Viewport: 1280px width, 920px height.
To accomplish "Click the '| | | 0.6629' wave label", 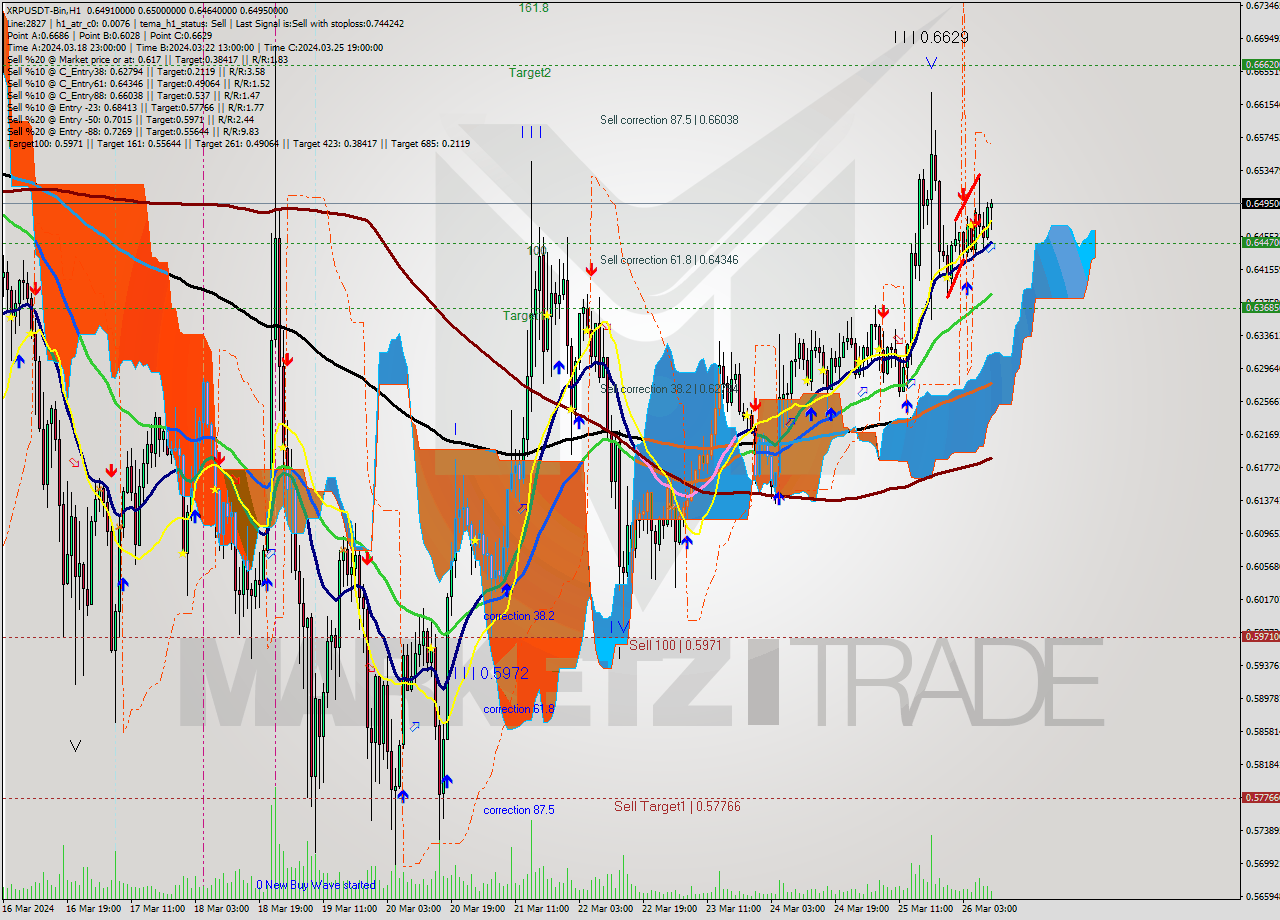I will click(x=931, y=37).
